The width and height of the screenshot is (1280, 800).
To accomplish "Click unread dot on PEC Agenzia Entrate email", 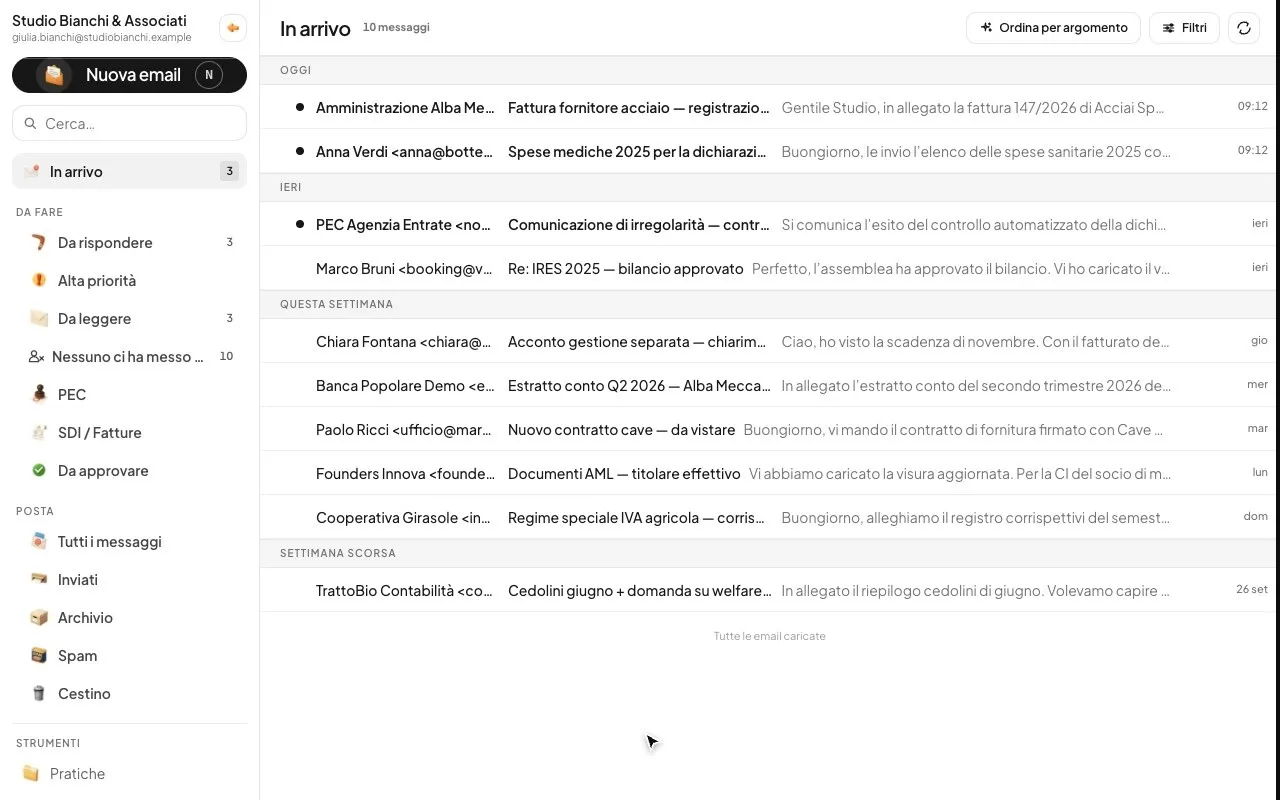I will click(300, 225).
